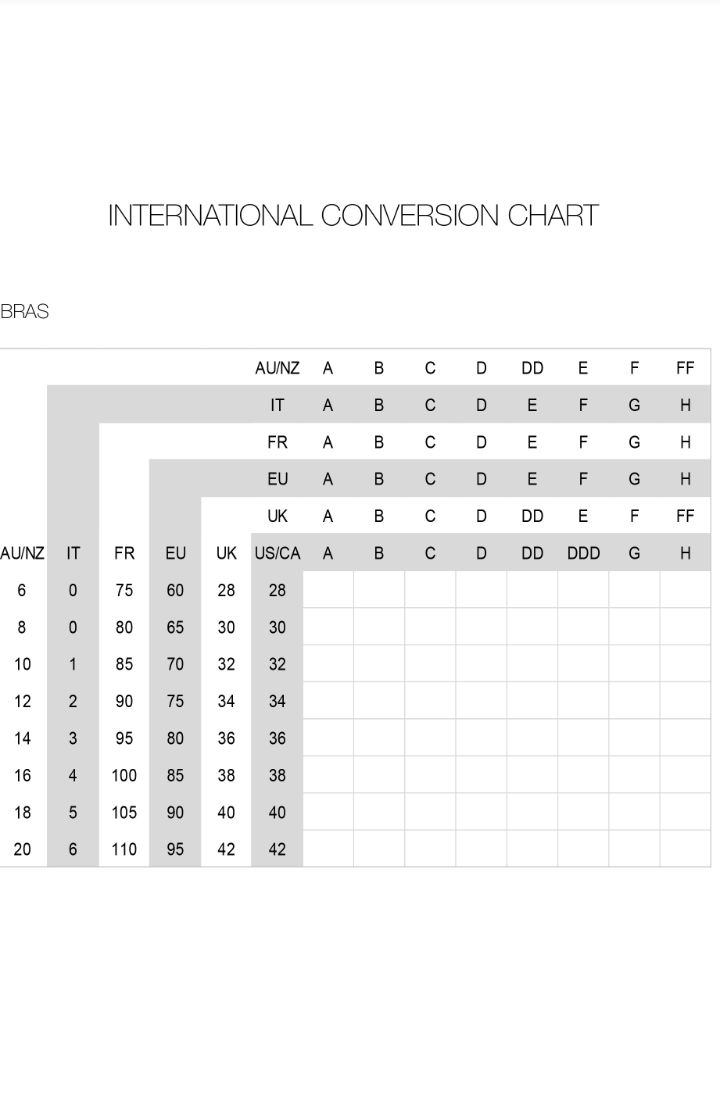Click the International Conversion Chart title

click(353, 215)
